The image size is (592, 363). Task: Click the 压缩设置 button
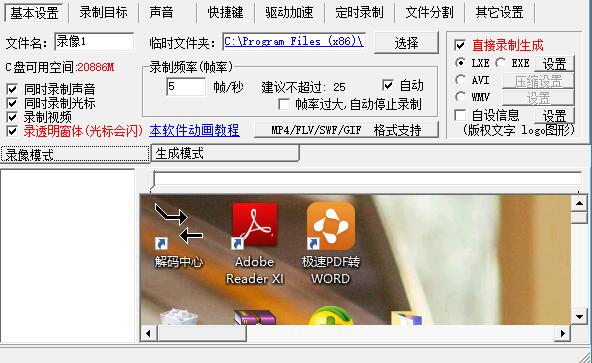pyautogui.click(x=538, y=80)
